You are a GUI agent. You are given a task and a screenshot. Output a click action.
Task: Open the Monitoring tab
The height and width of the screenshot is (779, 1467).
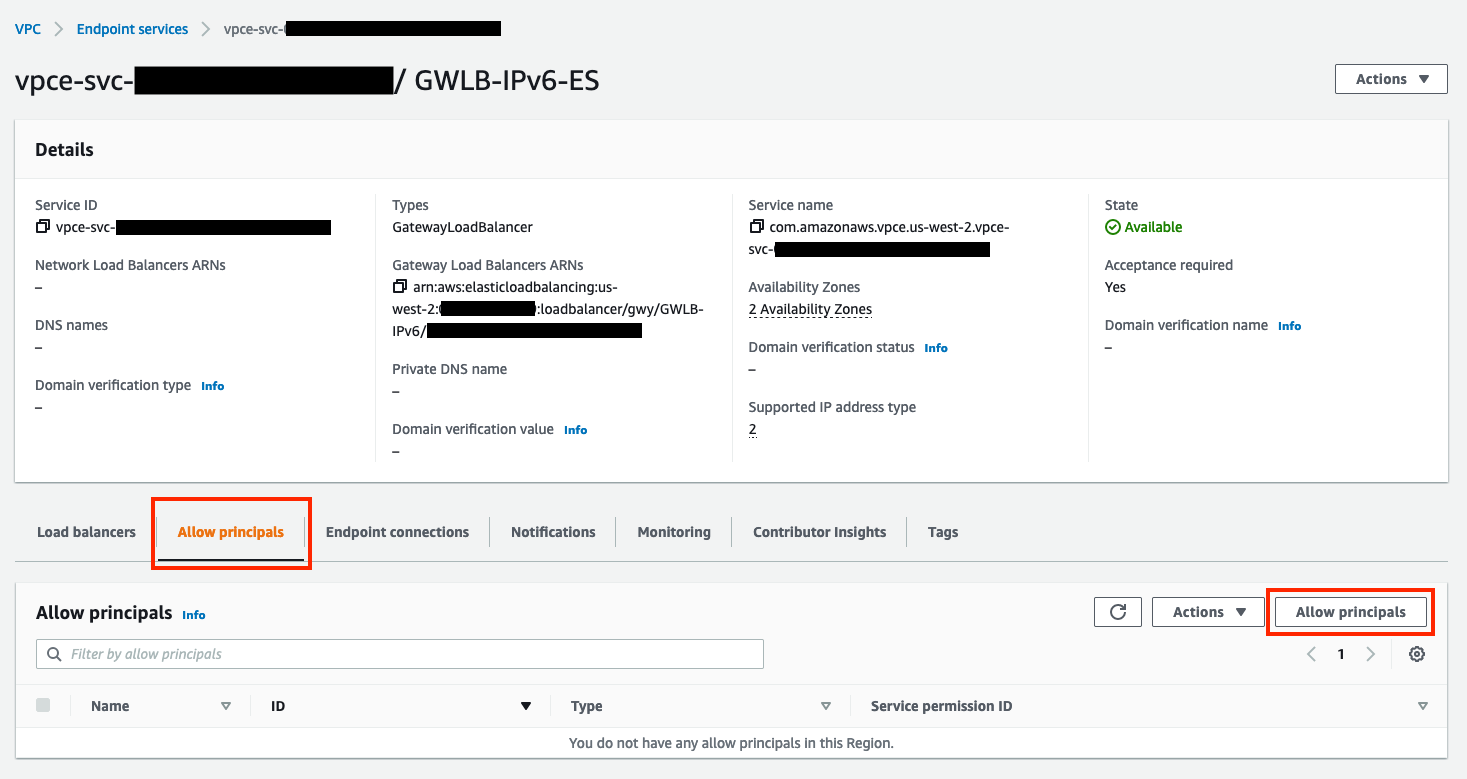[x=672, y=531]
